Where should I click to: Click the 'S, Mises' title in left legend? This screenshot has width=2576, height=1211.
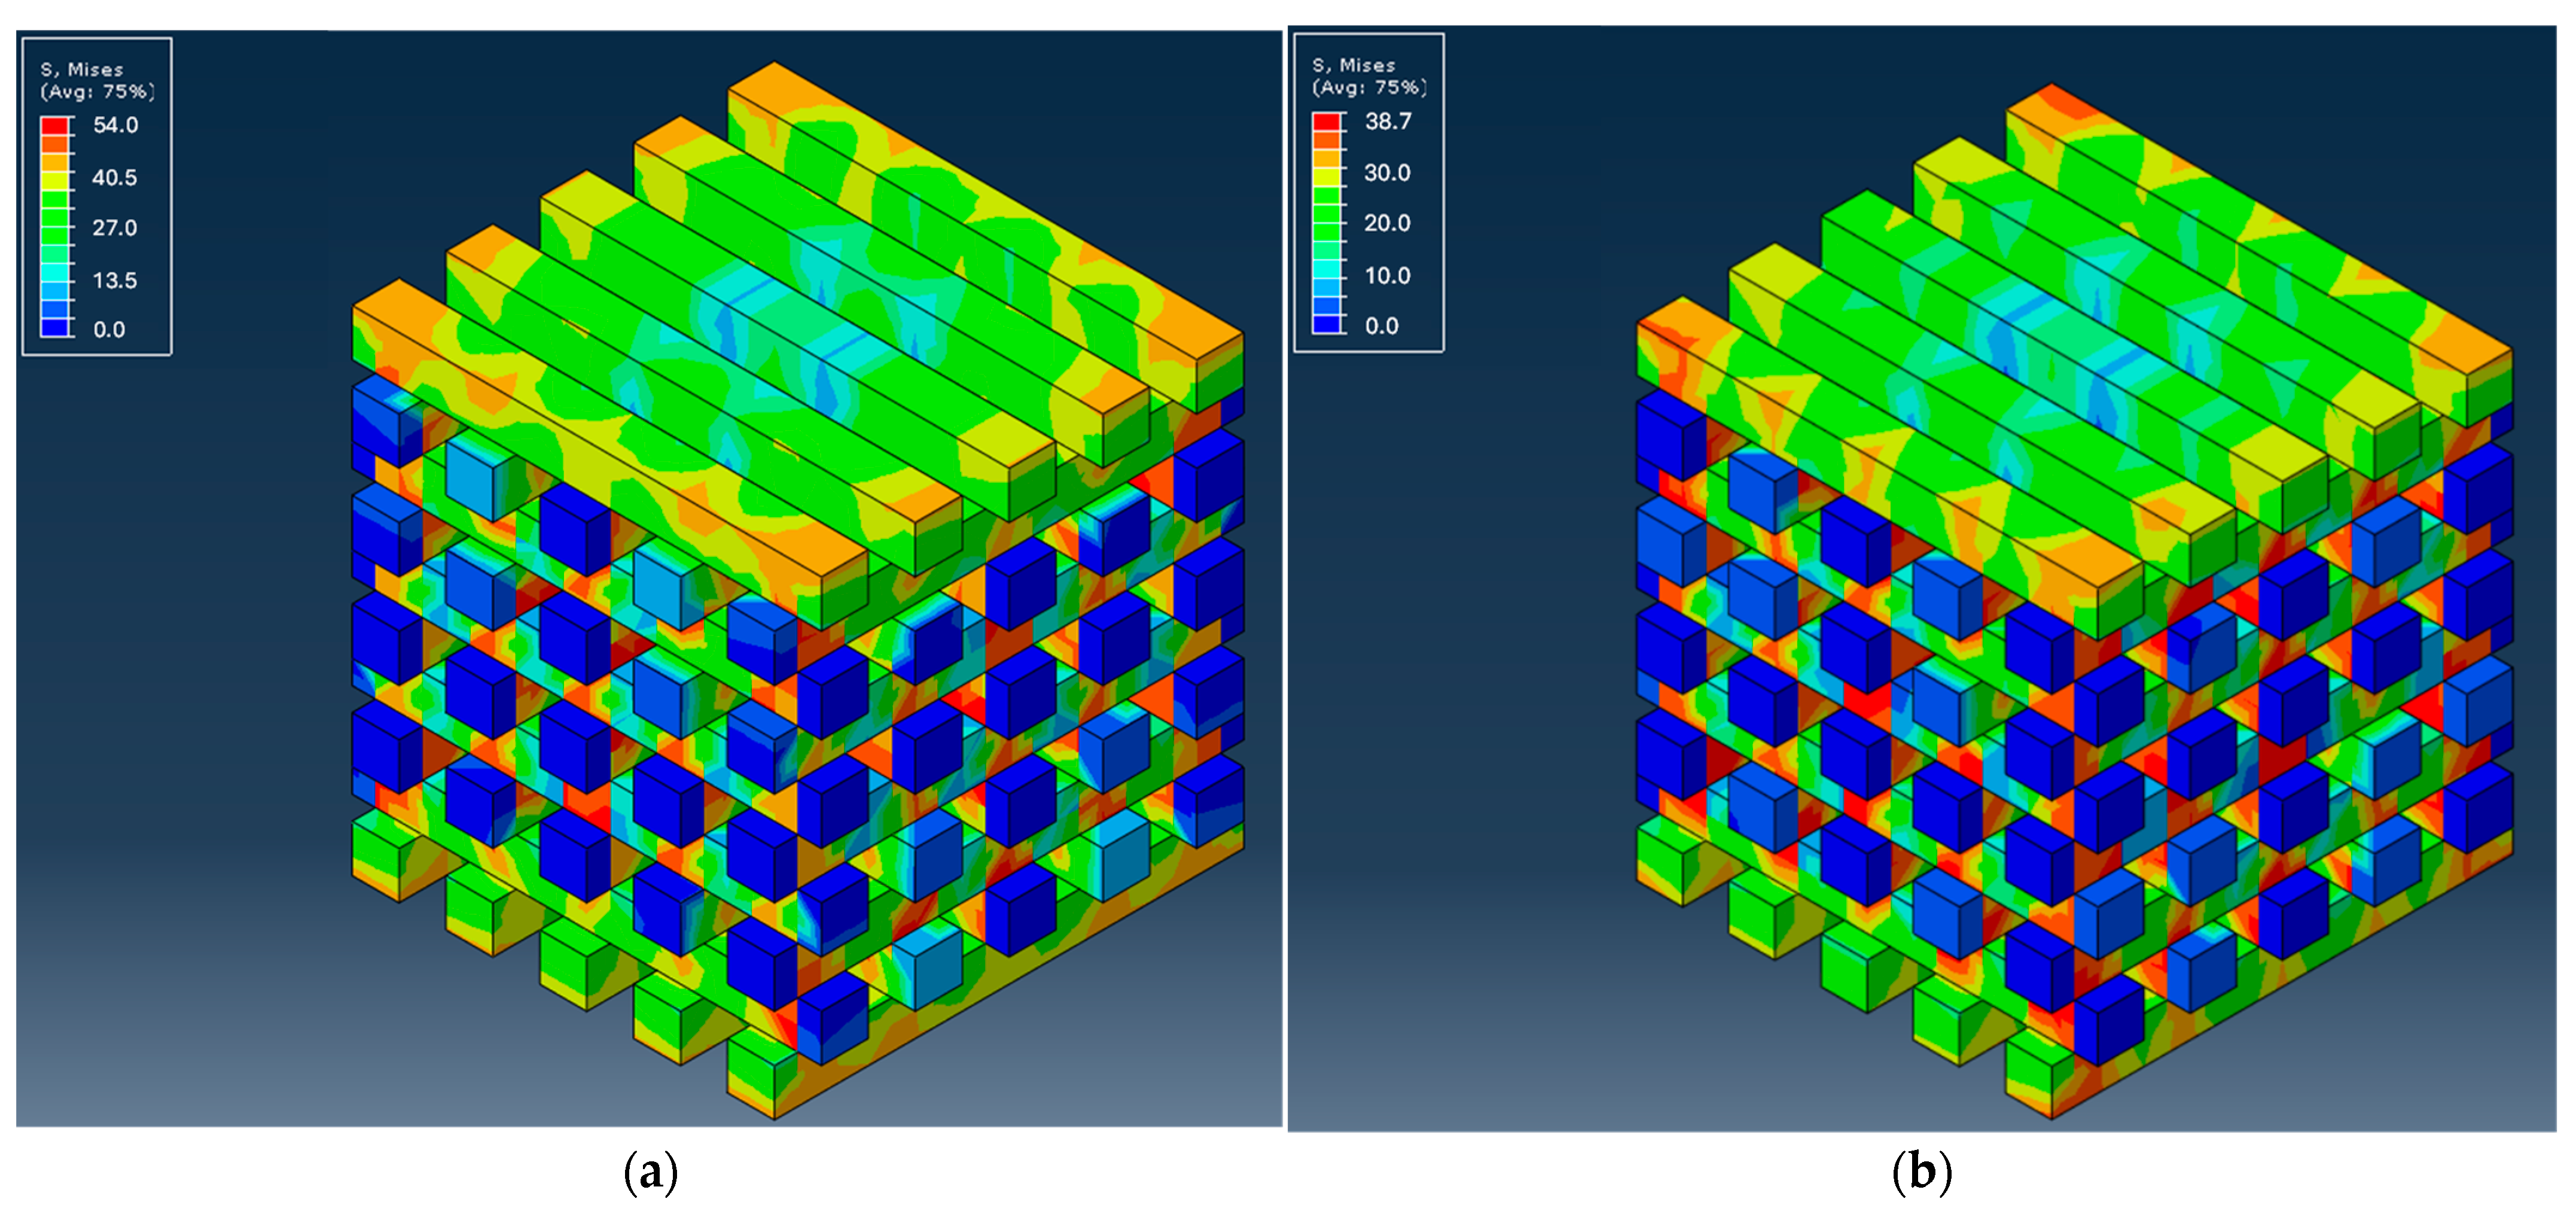(x=82, y=70)
